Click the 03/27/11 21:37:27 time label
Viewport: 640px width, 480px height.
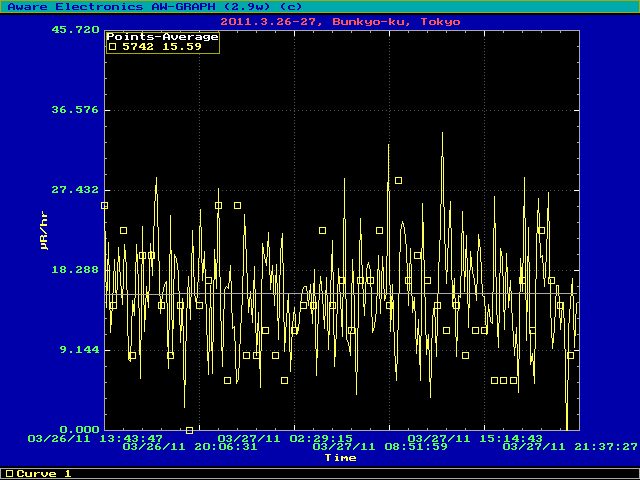[569, 447]
